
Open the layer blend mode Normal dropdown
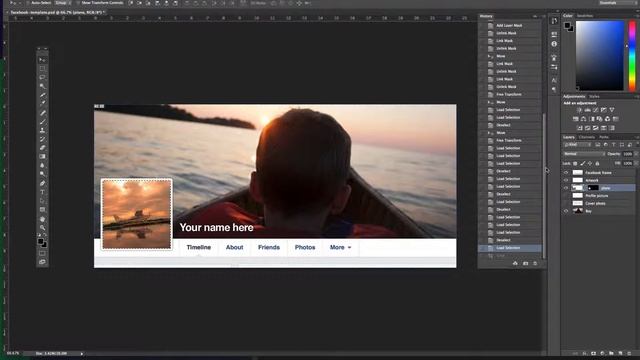pos(584,154)
